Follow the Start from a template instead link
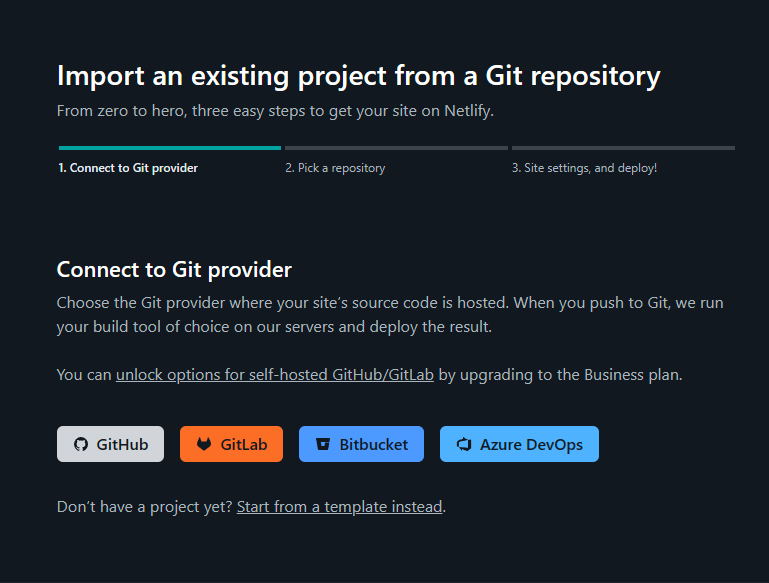 pos(339,507)
